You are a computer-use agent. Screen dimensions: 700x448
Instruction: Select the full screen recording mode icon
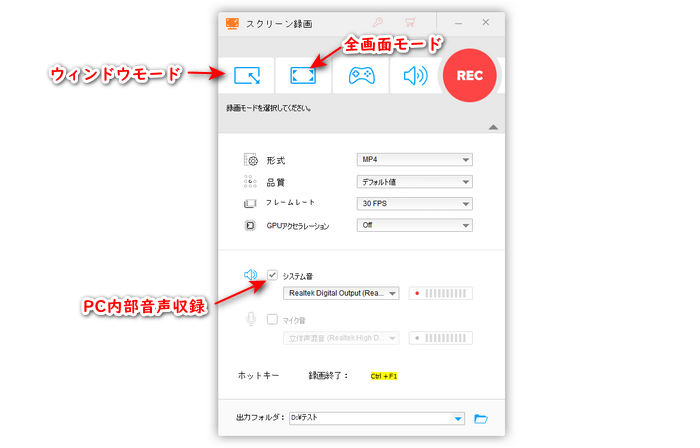point(303,75)
